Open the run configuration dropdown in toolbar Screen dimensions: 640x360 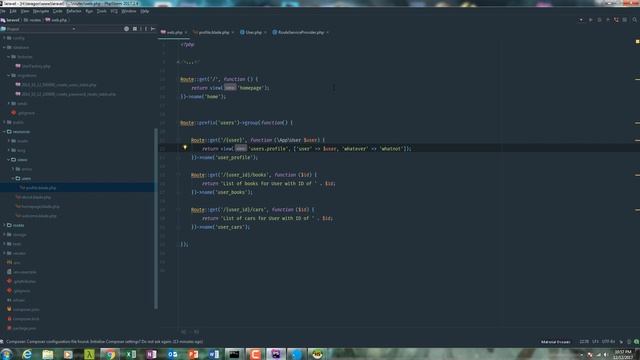[581, 20]
